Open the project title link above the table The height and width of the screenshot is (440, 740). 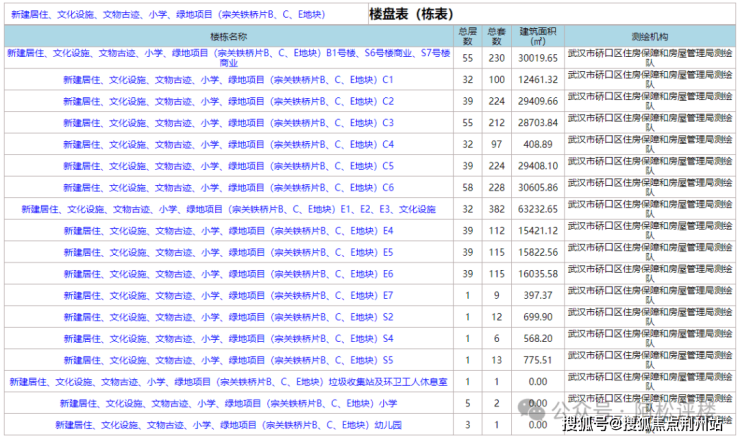(180, 16)
